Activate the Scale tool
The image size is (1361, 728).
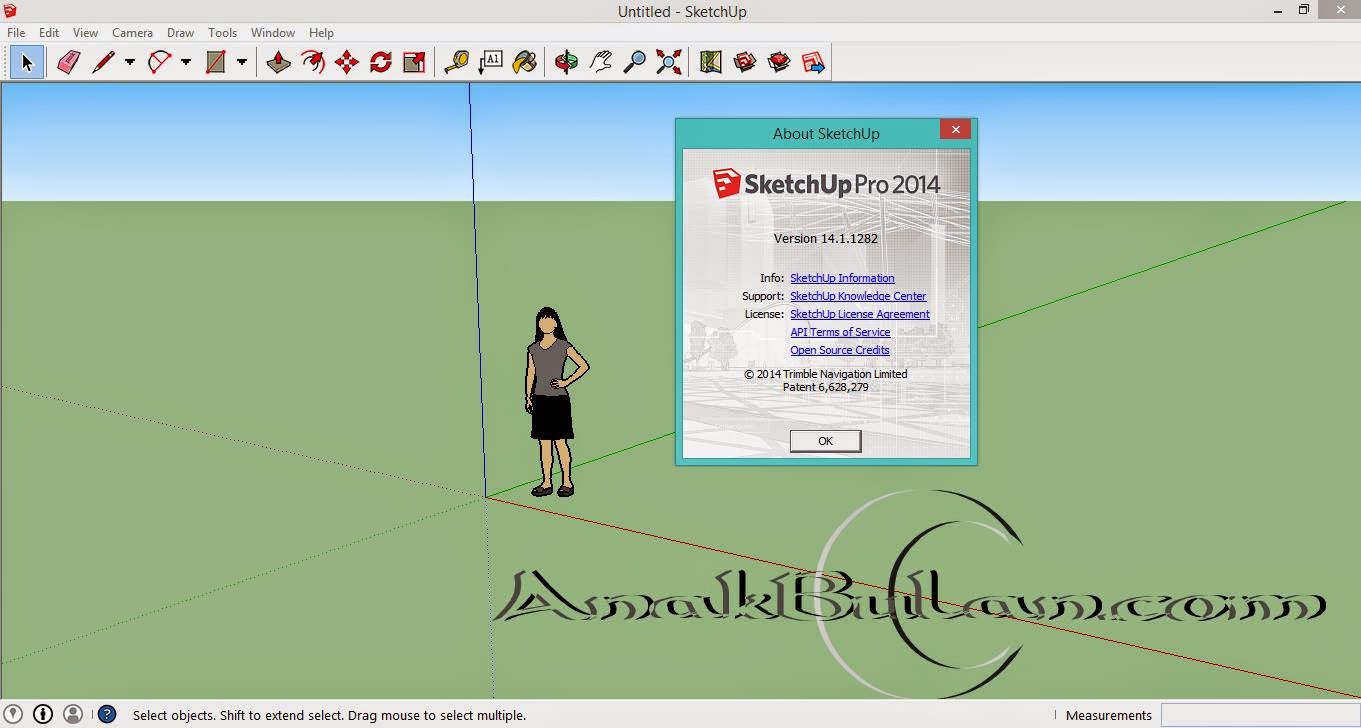coord(414,63)
